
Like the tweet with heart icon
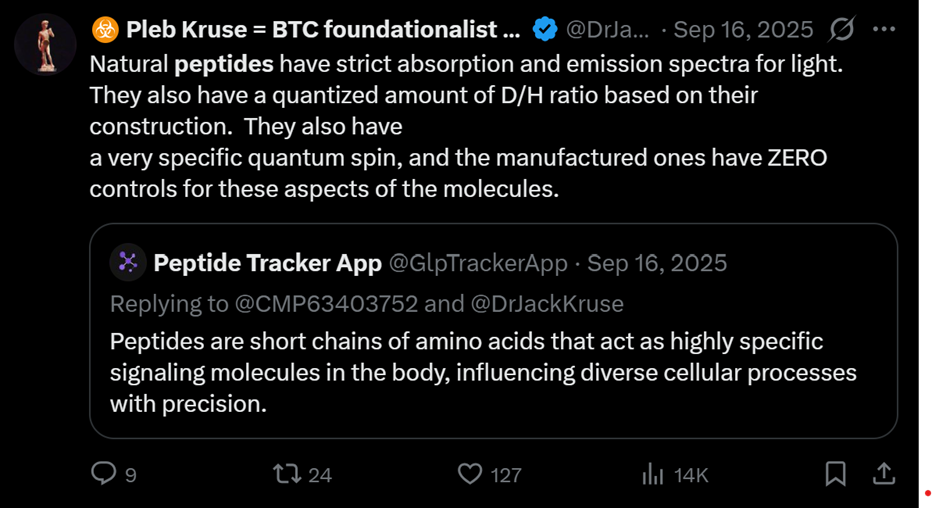469,473
